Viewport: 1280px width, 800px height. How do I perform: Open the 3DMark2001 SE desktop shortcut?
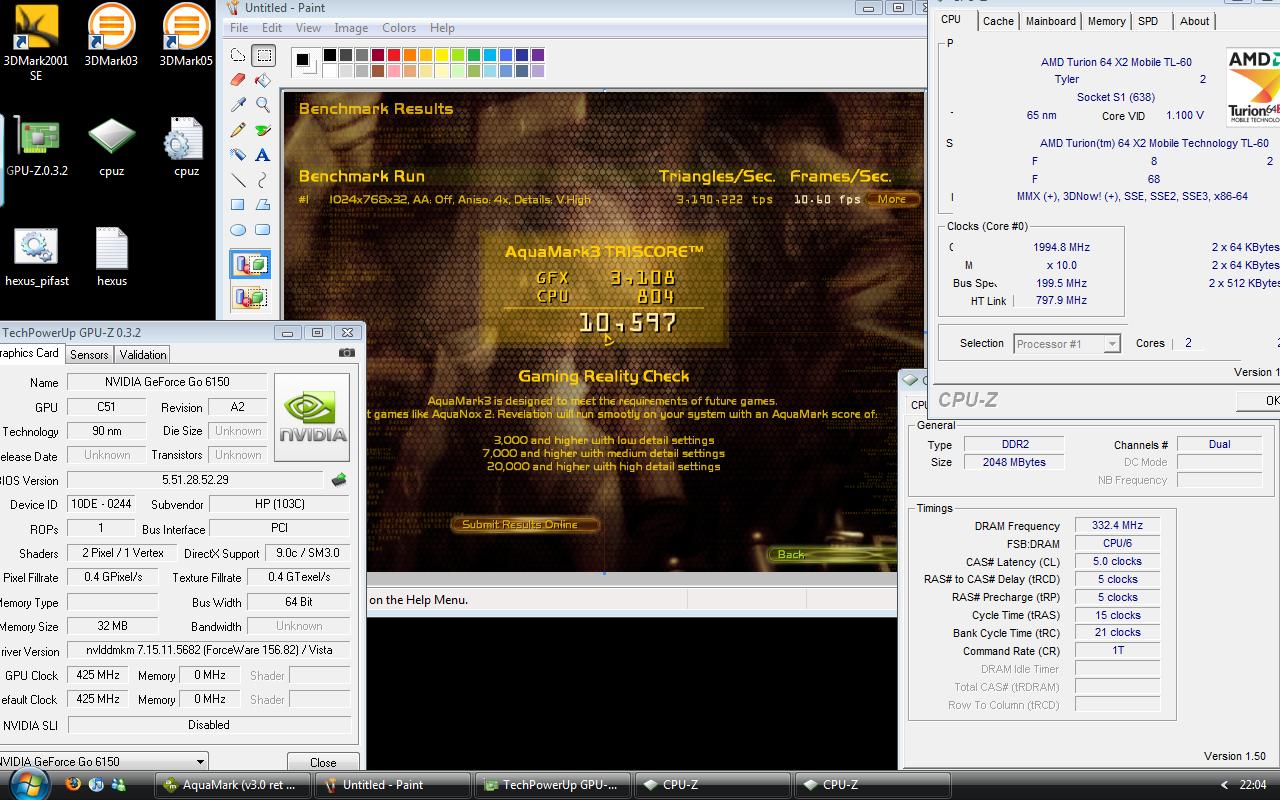36,42
